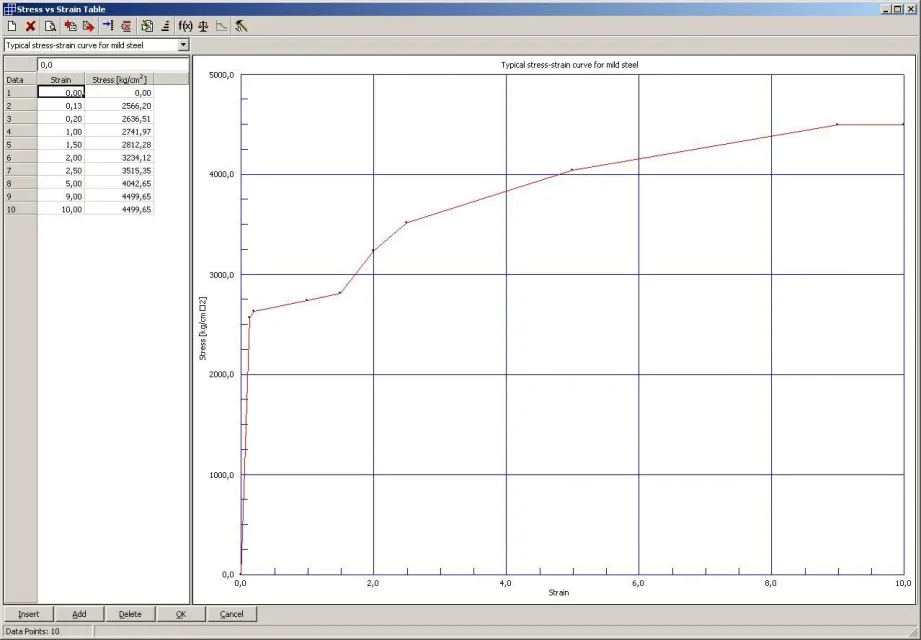The height and width of the screenshot is (640, 921).
Task: Click the sort data ascending icon
Action: (x=165, y=26)
